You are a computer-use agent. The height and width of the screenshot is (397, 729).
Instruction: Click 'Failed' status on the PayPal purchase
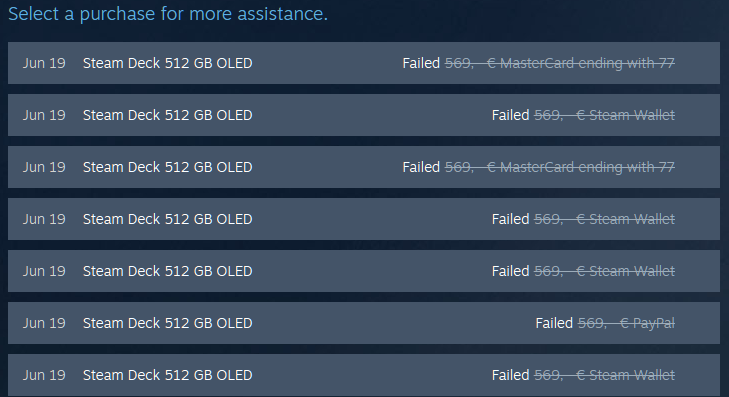pos(554,323)
